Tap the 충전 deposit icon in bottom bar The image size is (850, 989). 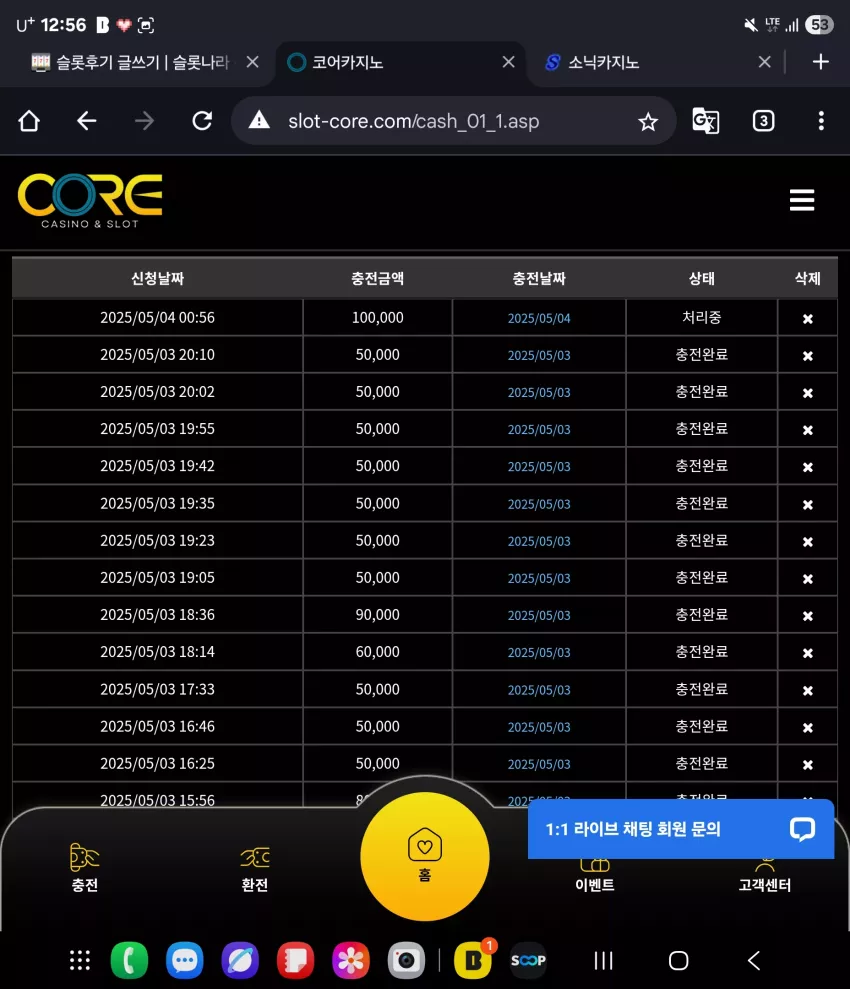tap(84, 867)
